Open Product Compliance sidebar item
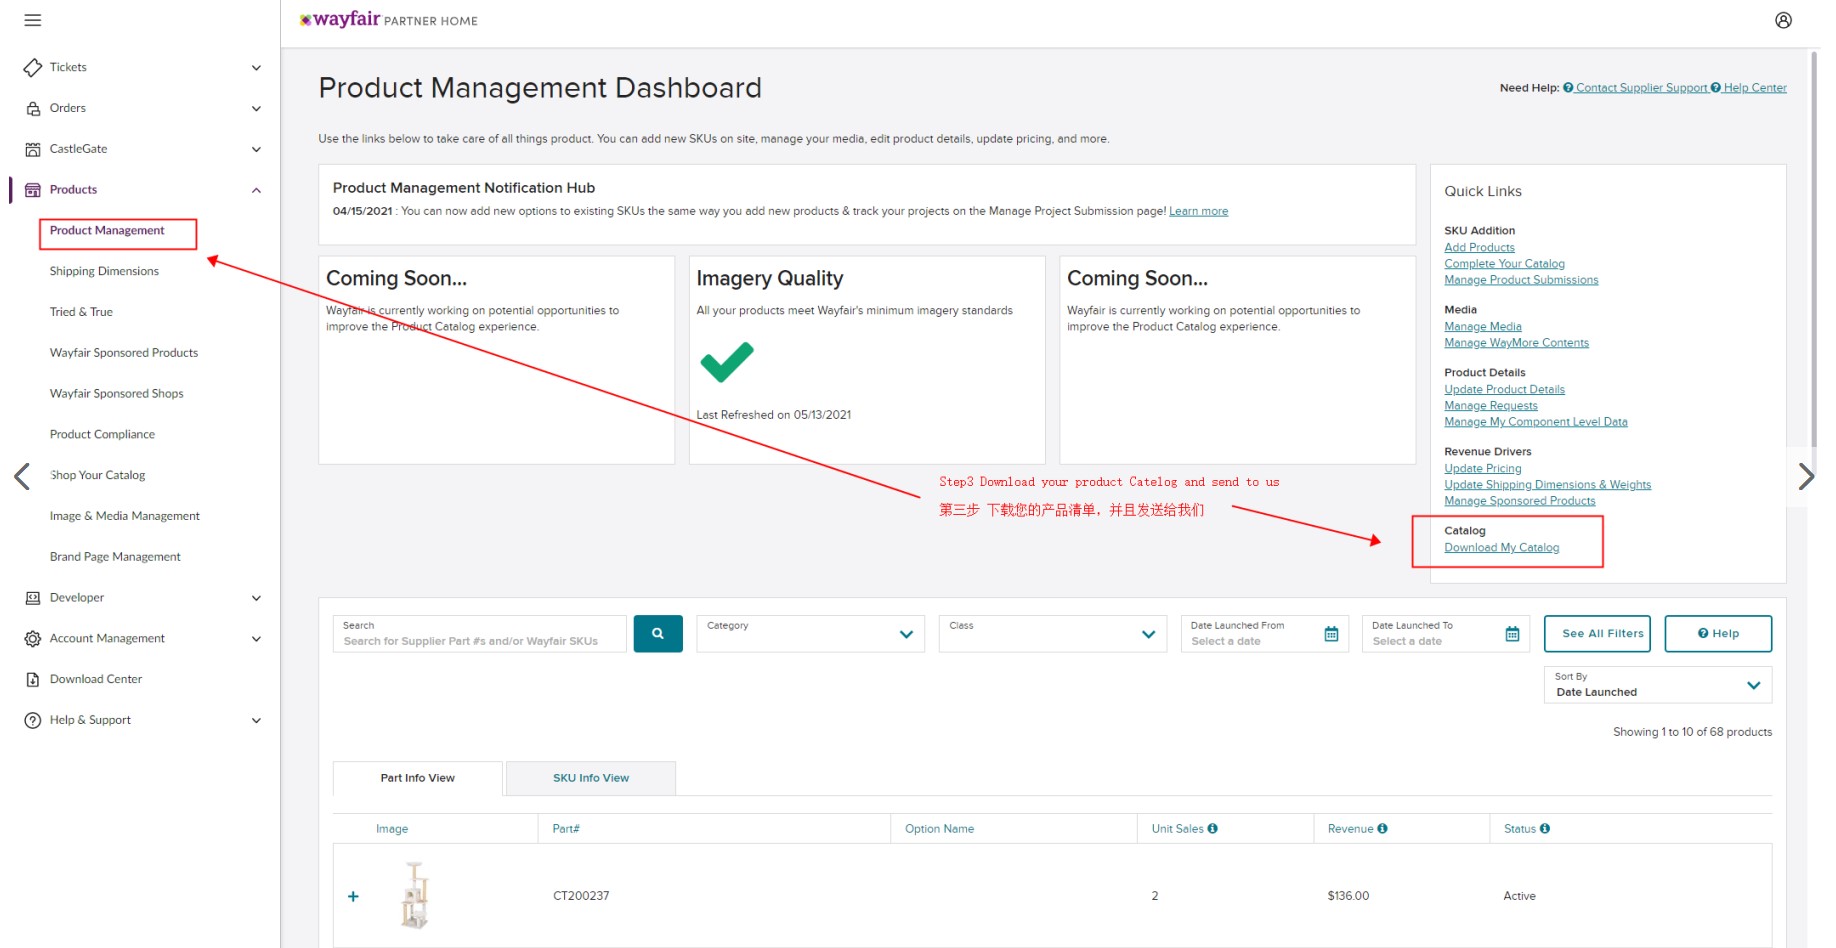This screenshot has width=1836, height=948. point(102,435)
